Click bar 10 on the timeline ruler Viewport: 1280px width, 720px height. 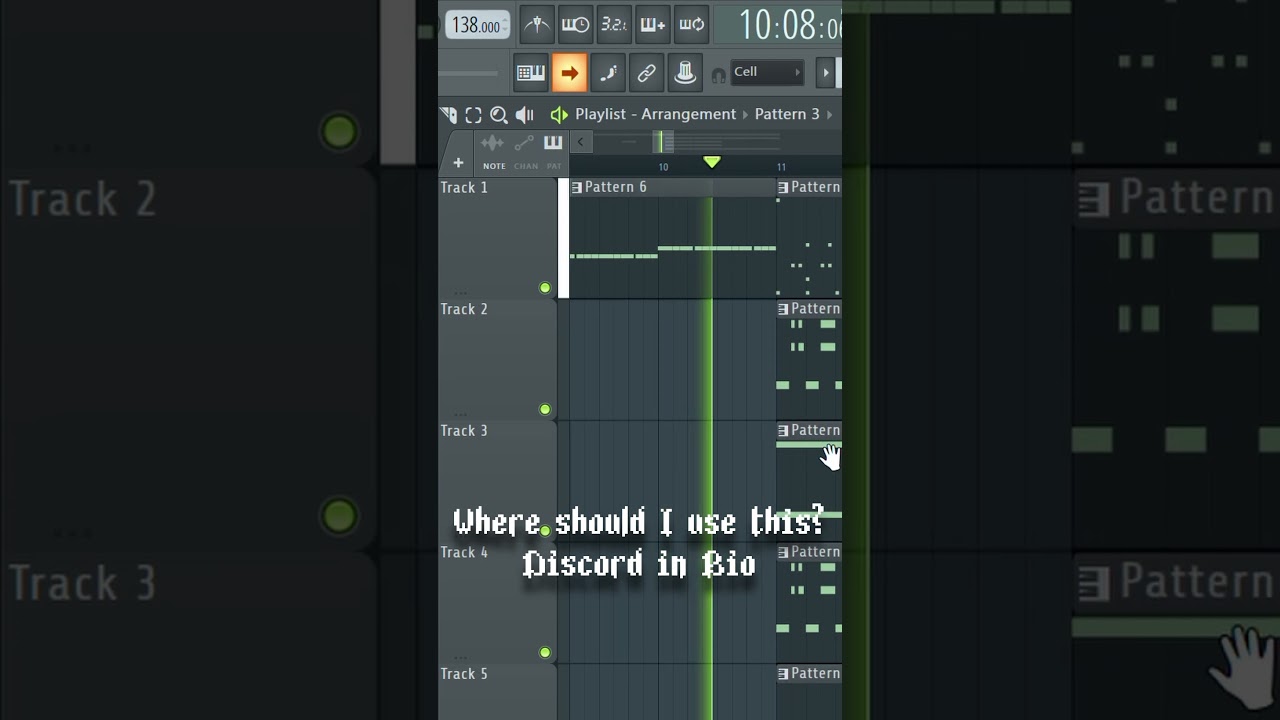click(663, 167)
